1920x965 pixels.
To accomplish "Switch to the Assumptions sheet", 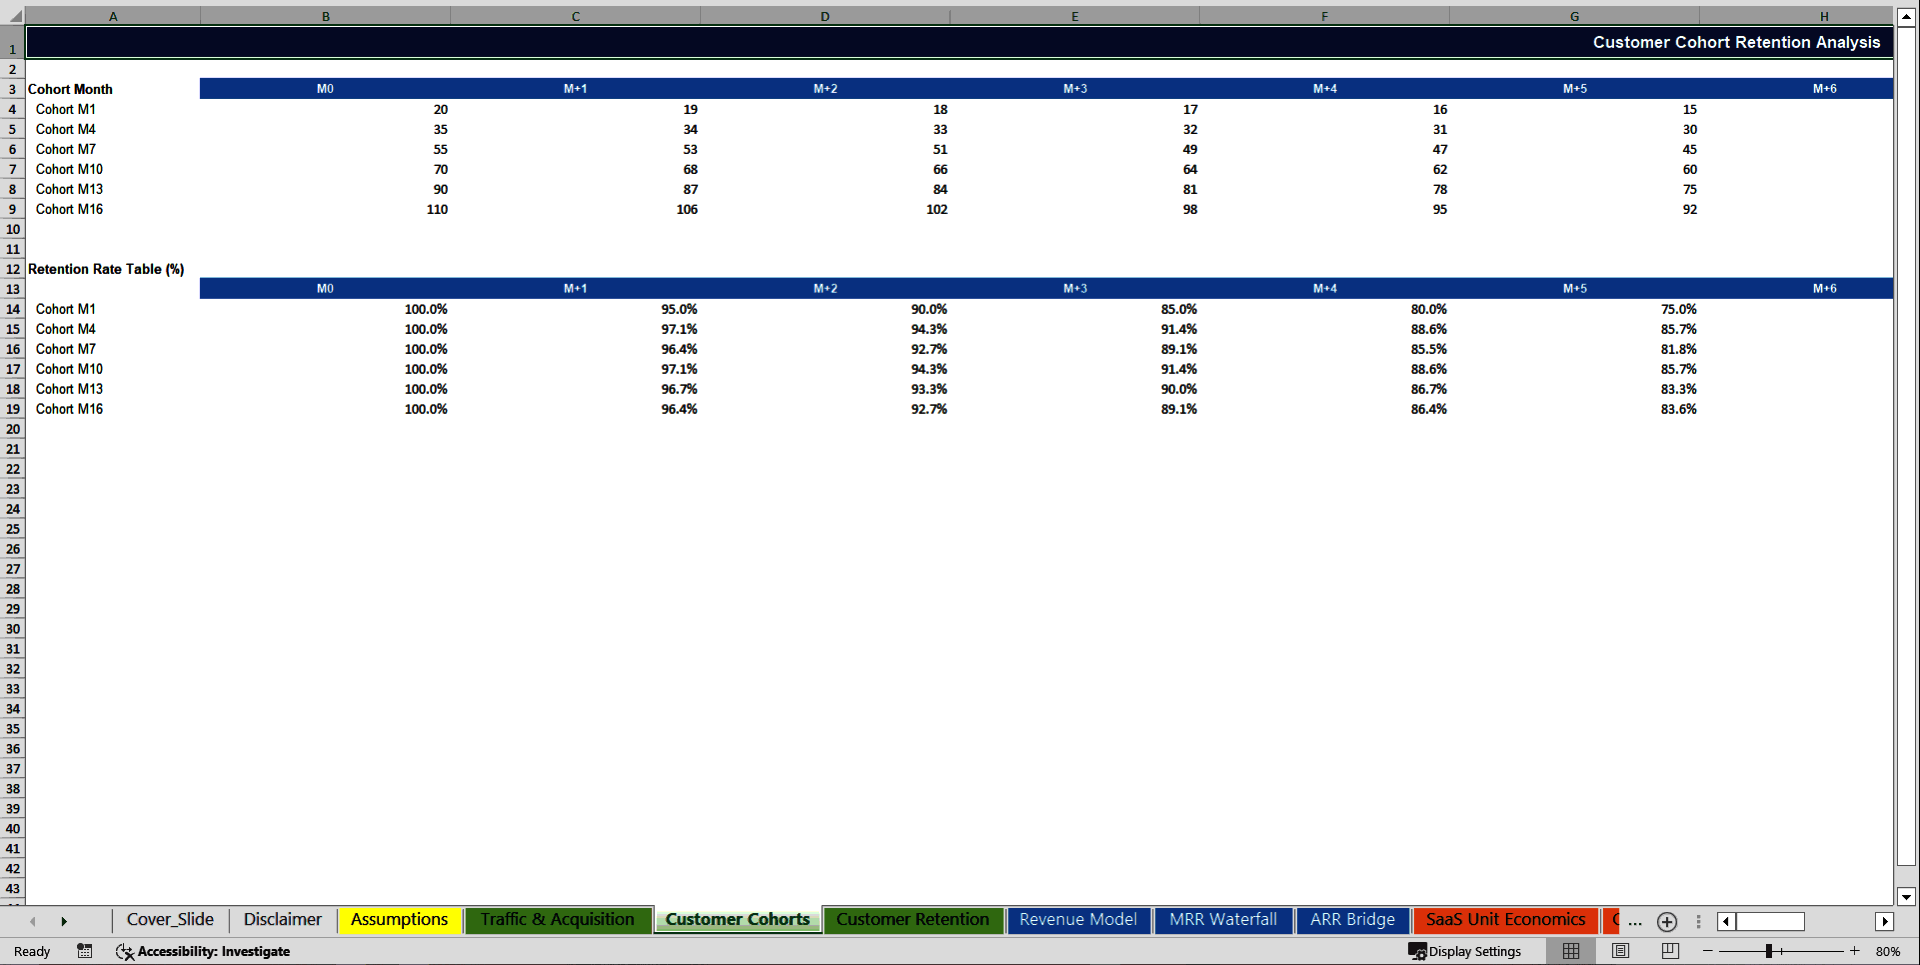I will pyautogui.click(x=399, y=919).
